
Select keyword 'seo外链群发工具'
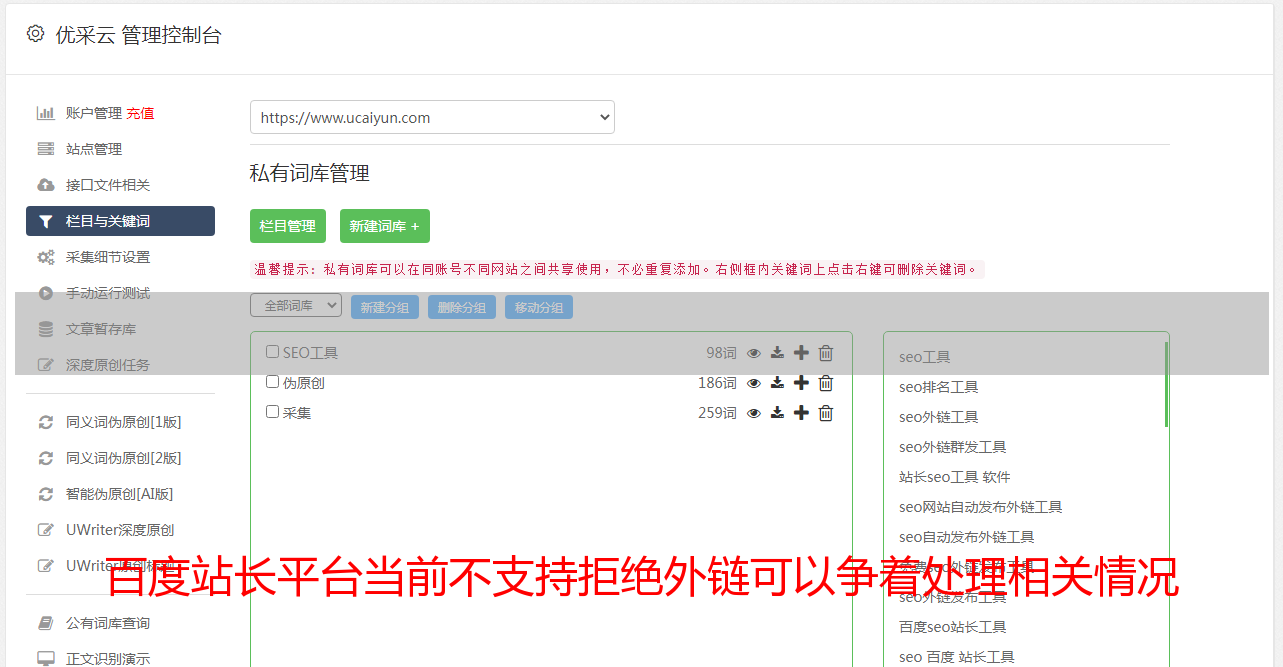click(x=953, y=447)
